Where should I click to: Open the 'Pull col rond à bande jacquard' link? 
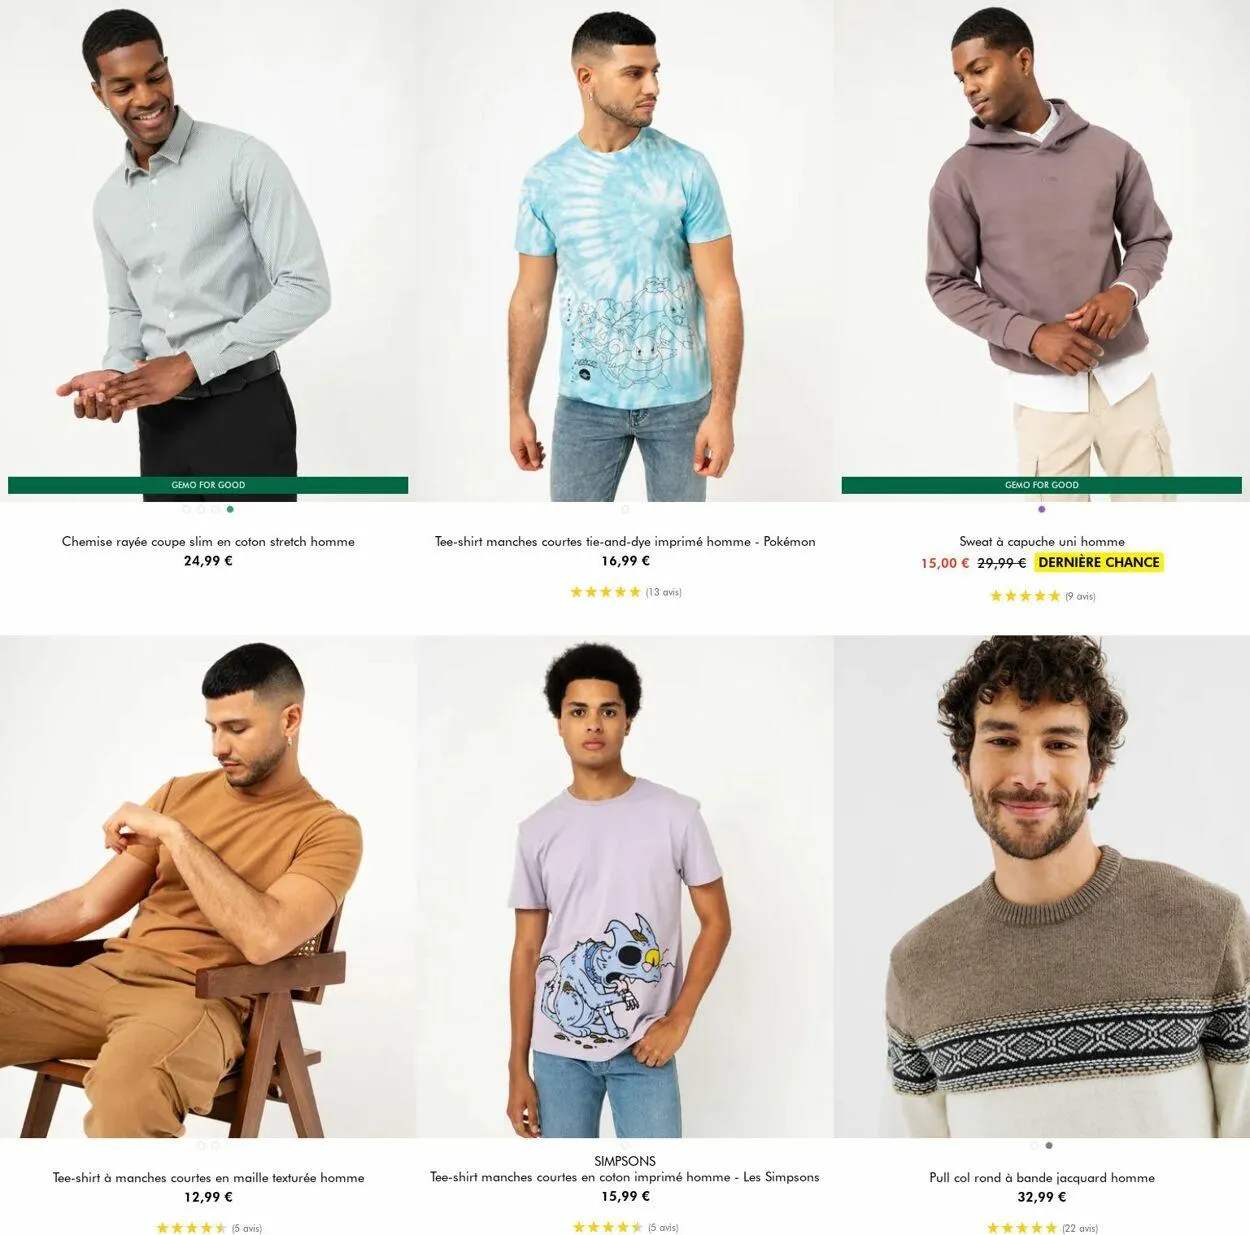tap(1042, 1177)
